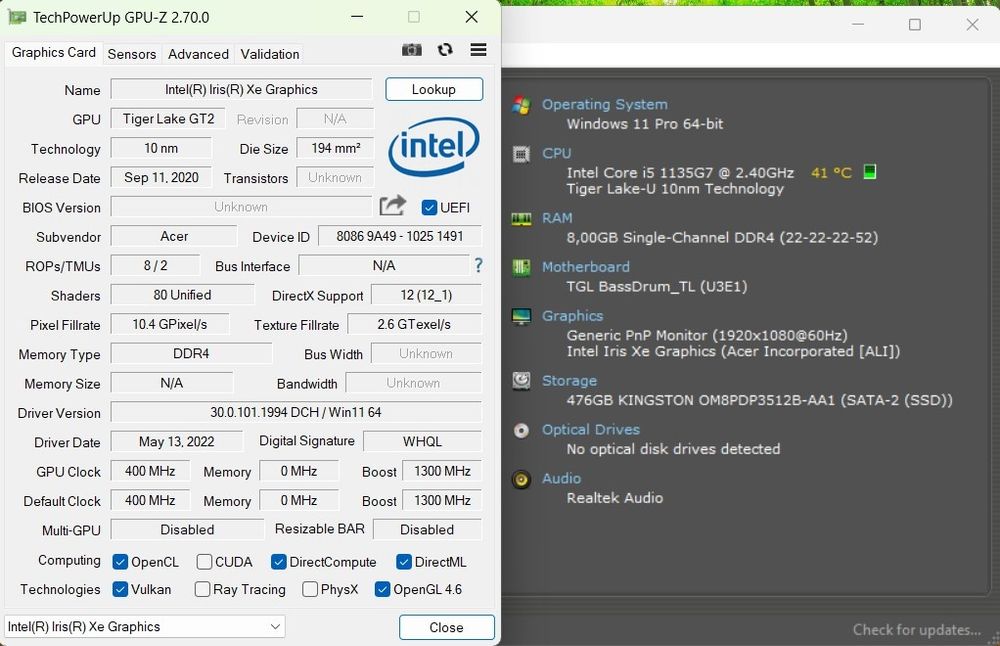This screenshot has width=1000, height=646.
Task: Open the Audio section link in Speccy
Action: coord(561,478)
